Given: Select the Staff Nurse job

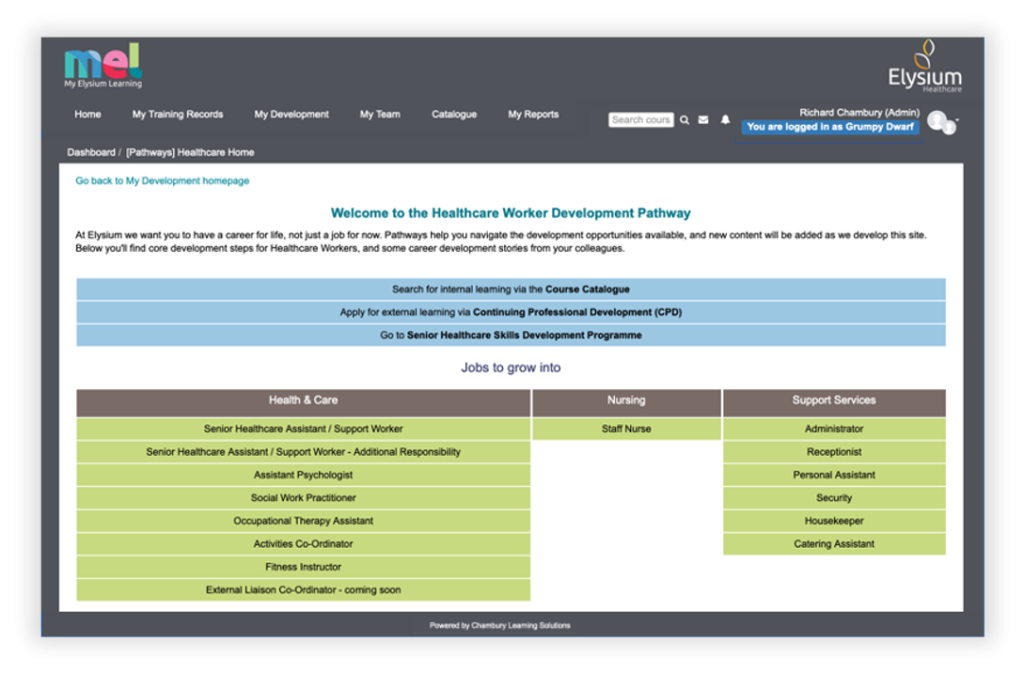Looking at the screenshot, I should coord(626,429).
